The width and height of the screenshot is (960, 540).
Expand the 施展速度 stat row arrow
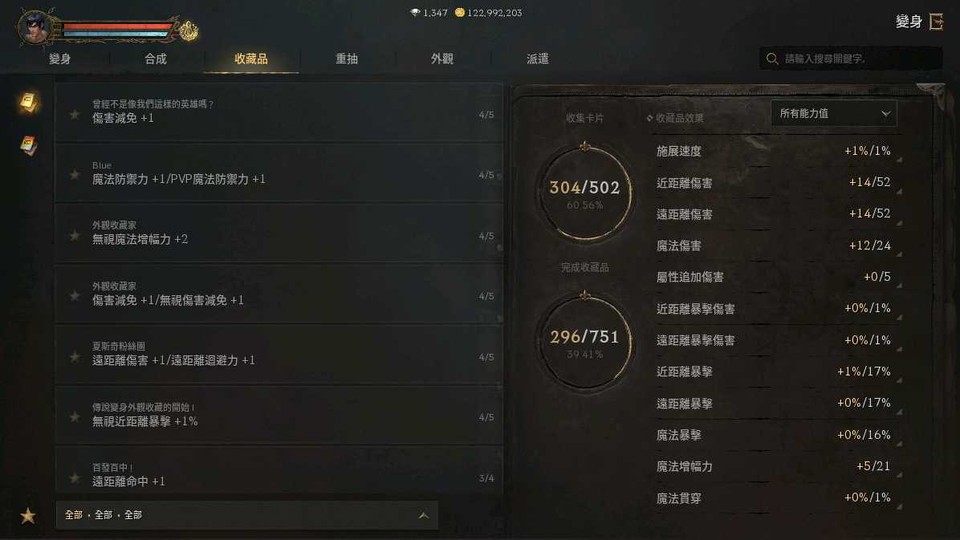(899, 160)
